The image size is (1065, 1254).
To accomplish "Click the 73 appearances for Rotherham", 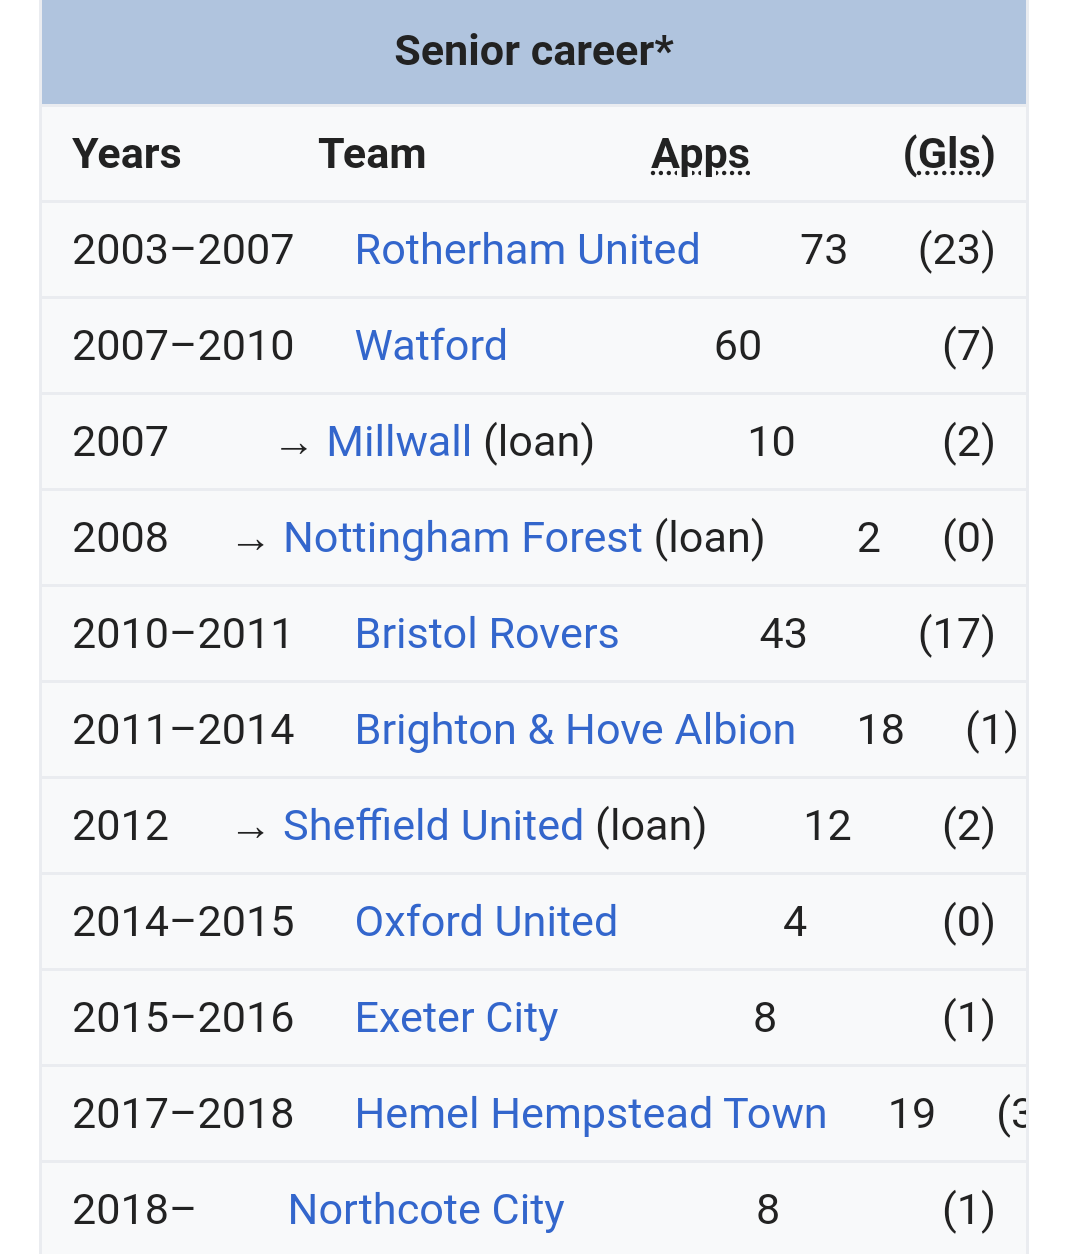I will pyautogui.click(x=824, y=250).
